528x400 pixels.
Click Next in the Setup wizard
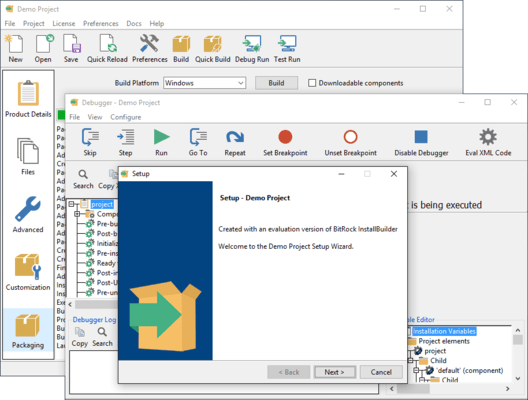334,372
